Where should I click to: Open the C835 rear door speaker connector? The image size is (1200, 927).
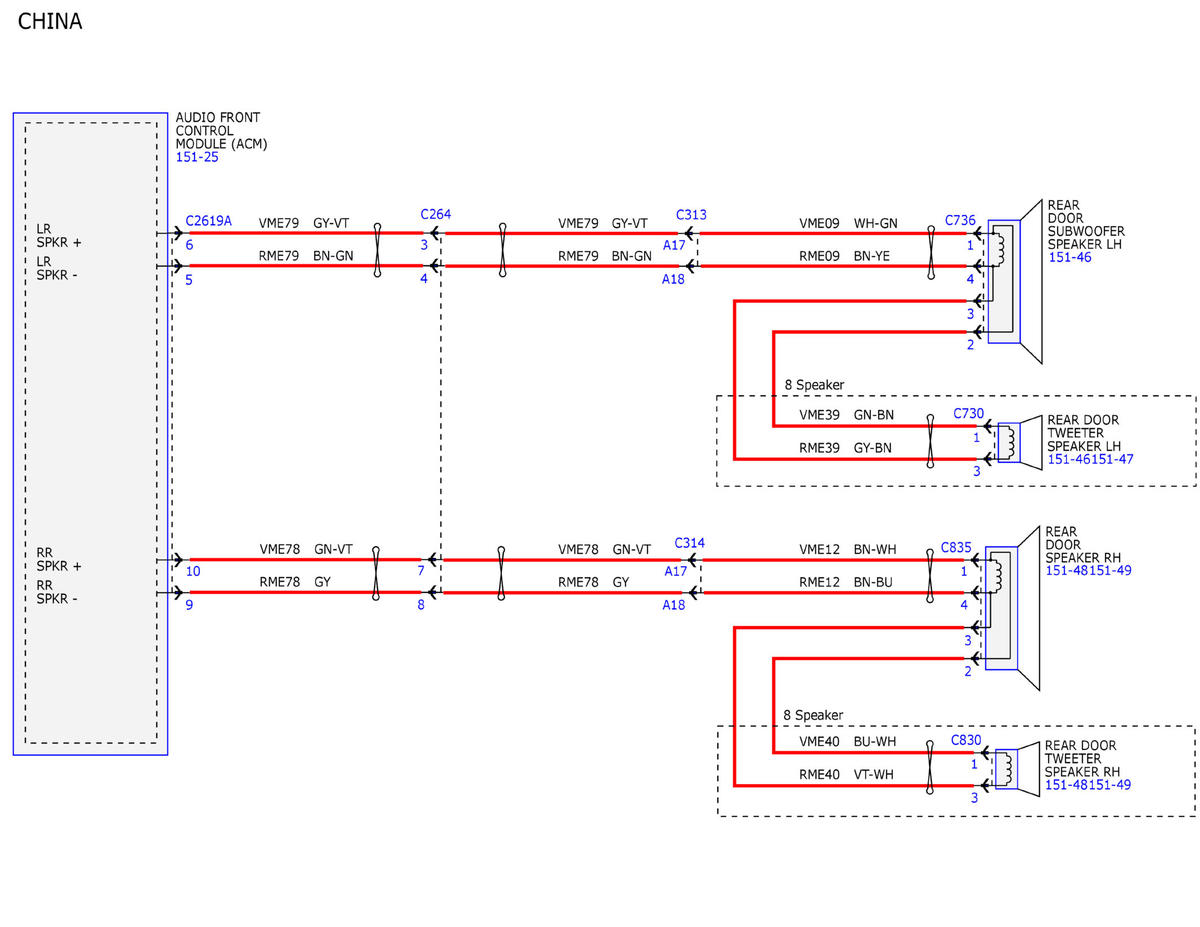tap(957, 548)
